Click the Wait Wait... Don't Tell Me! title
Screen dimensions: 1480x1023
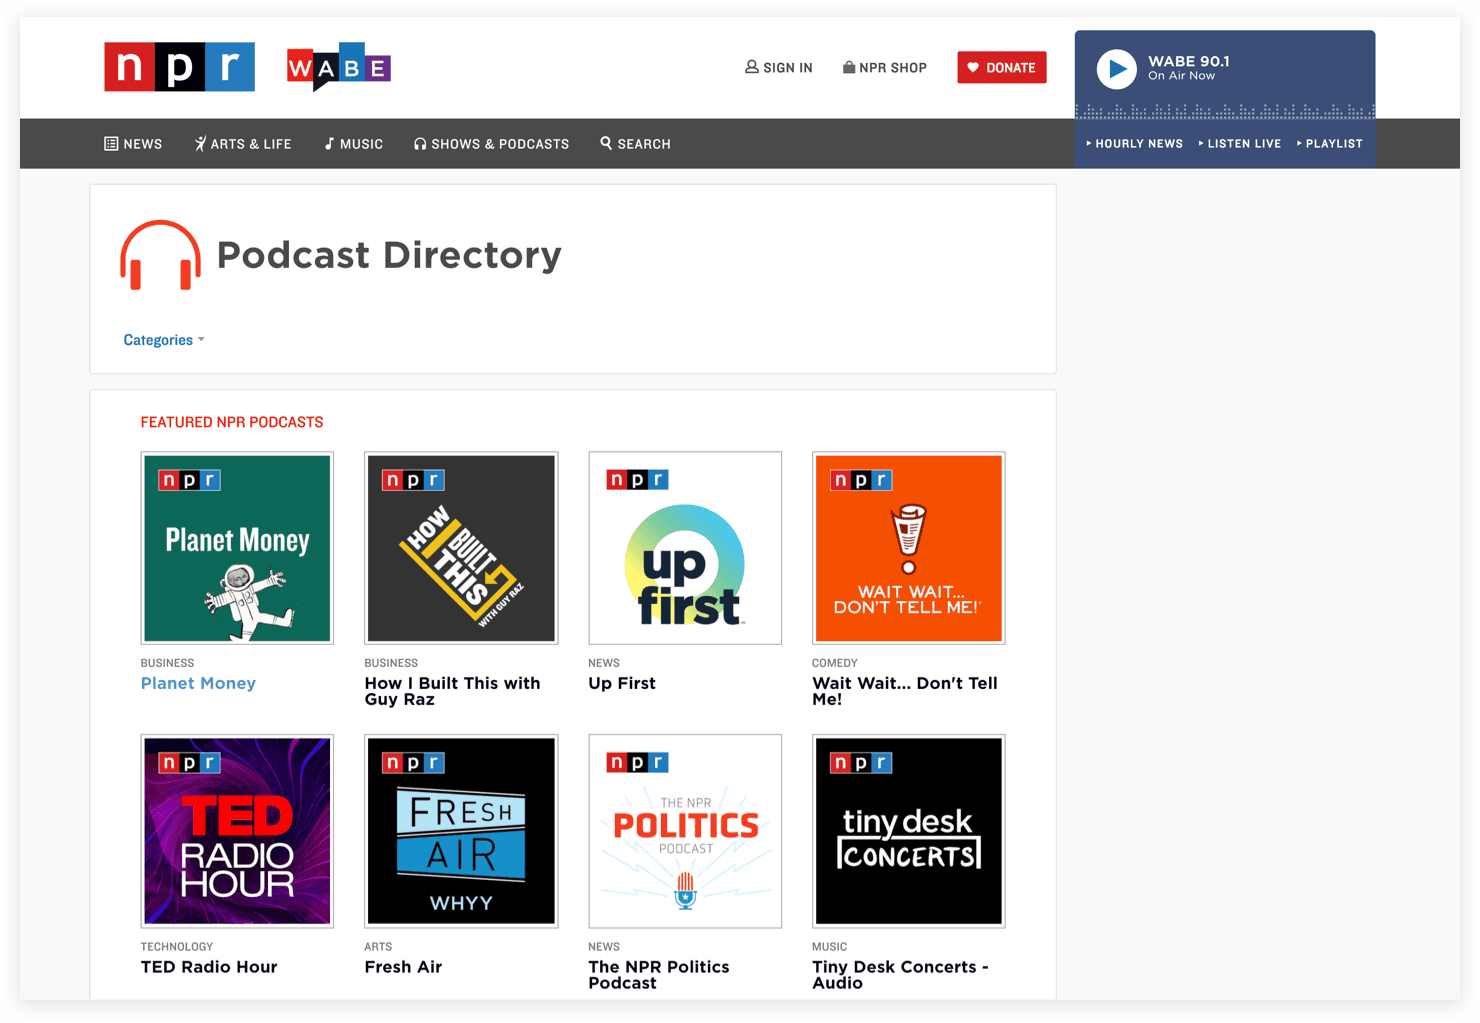(x=905, y=691)
